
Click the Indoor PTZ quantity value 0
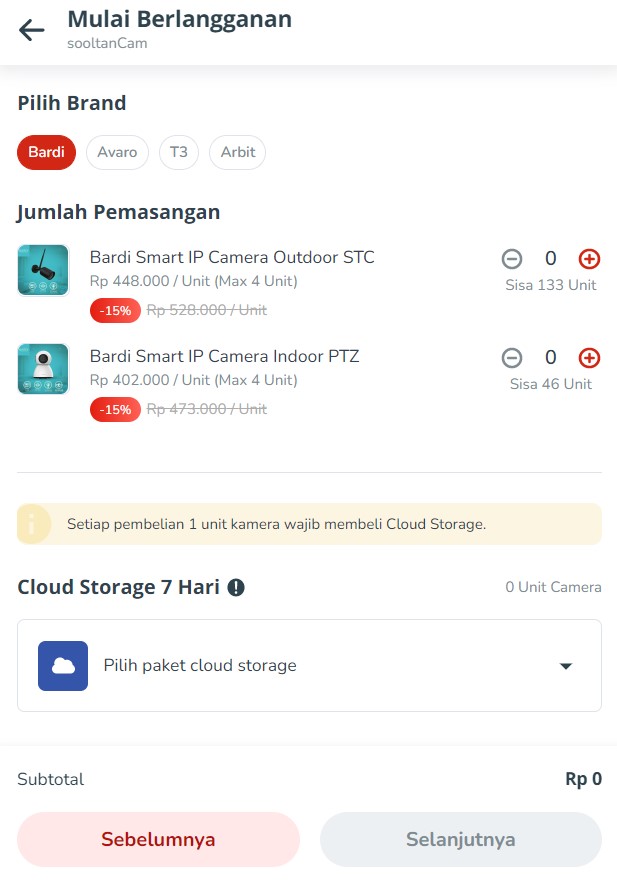point(551,357)
